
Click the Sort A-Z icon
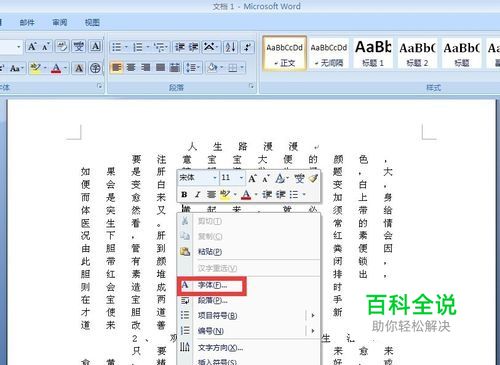pos(230,47)
